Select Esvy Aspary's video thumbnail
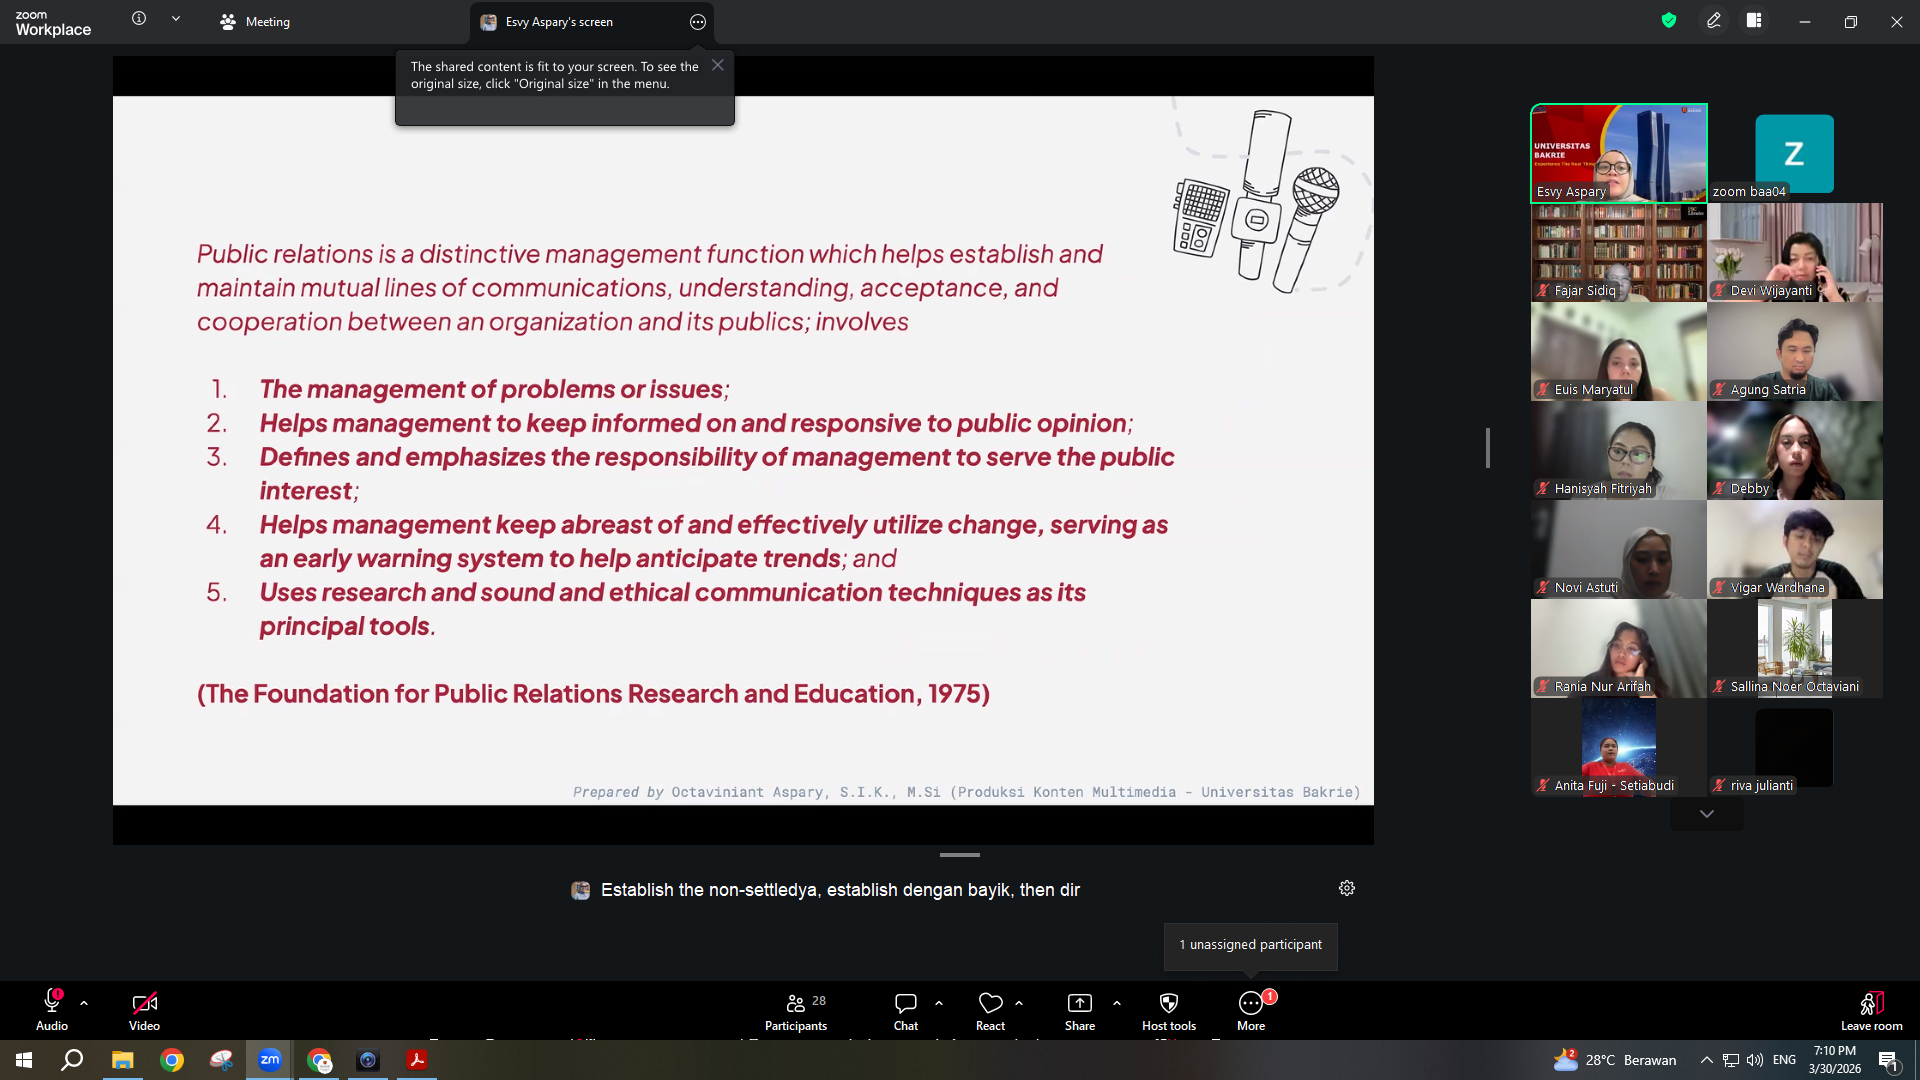This screenshot has height=1080, width=1920. coord(1619,153)
